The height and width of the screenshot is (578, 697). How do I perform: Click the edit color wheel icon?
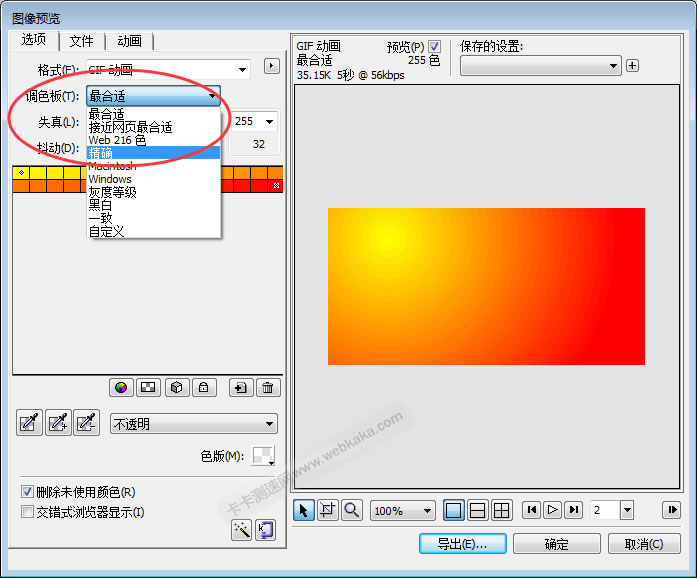coord(121,388)
